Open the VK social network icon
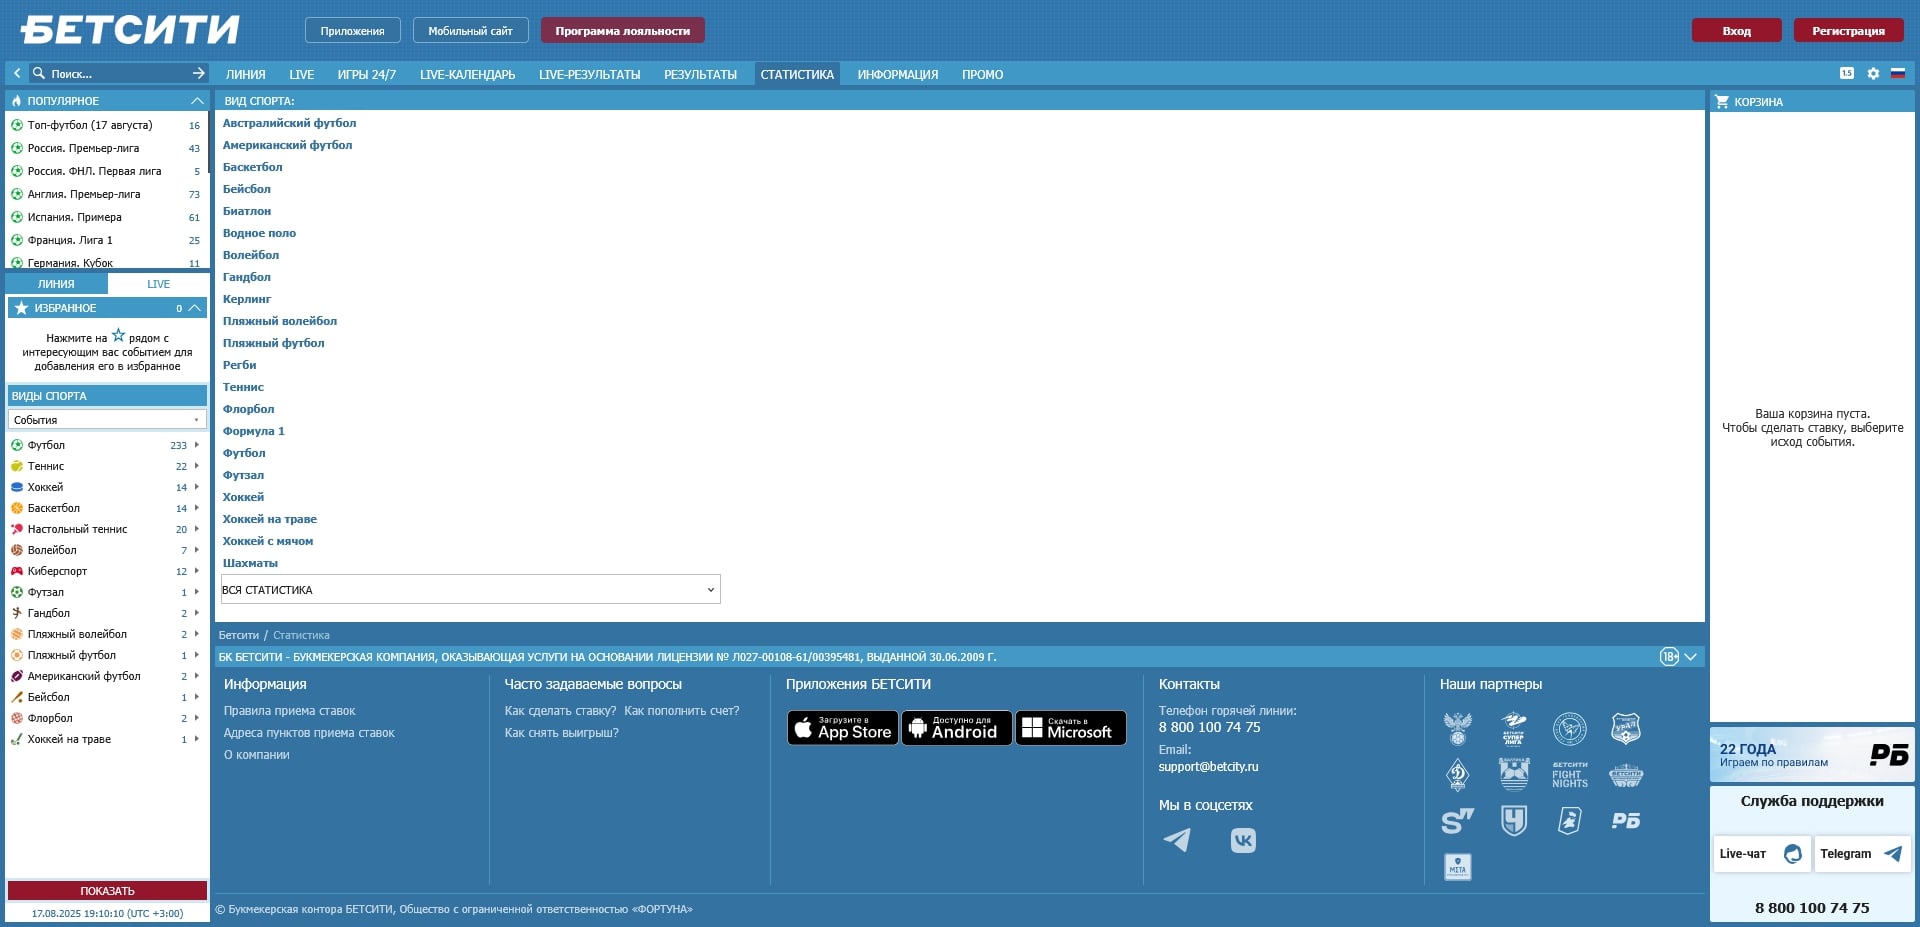The width and height of the screenshot is (1920, 927). click(1243, 840)
